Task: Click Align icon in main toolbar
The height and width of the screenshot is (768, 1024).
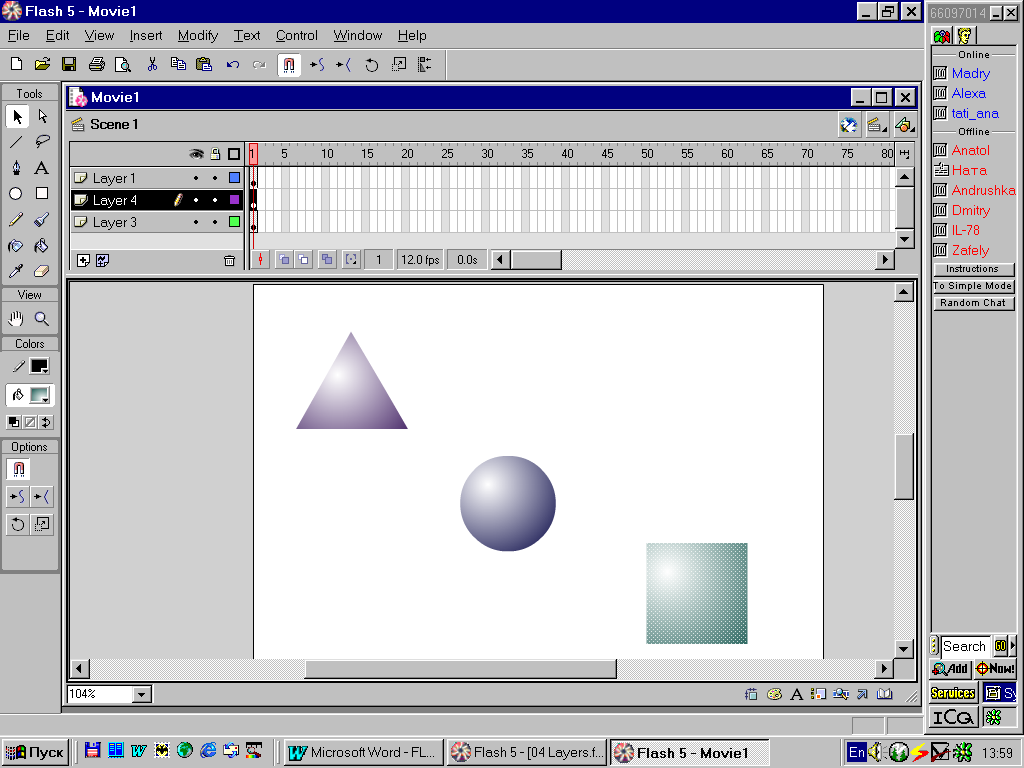Action: [x=424, y=64]
